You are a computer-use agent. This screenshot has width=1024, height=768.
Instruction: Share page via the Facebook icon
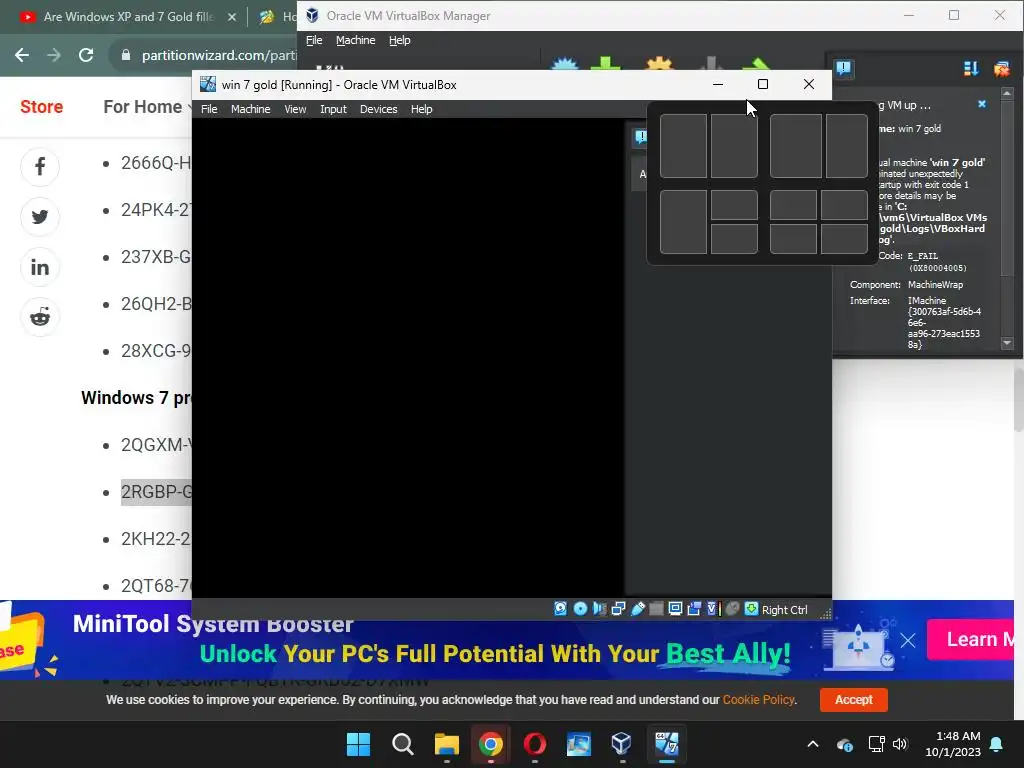coord(40,167)
